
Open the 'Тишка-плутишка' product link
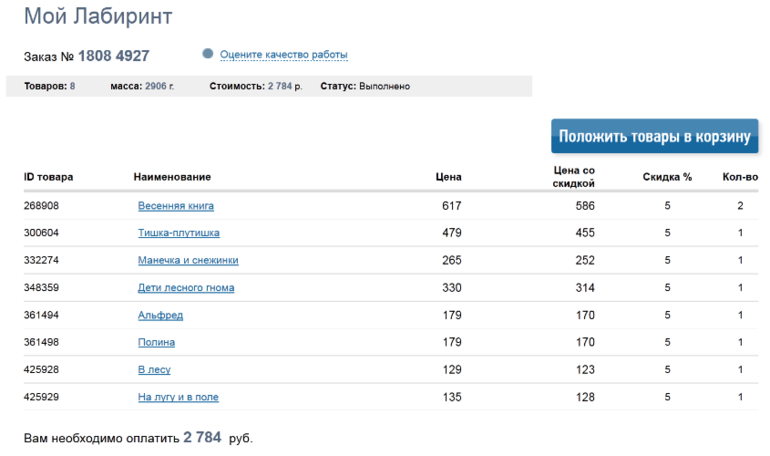(179, 233)
